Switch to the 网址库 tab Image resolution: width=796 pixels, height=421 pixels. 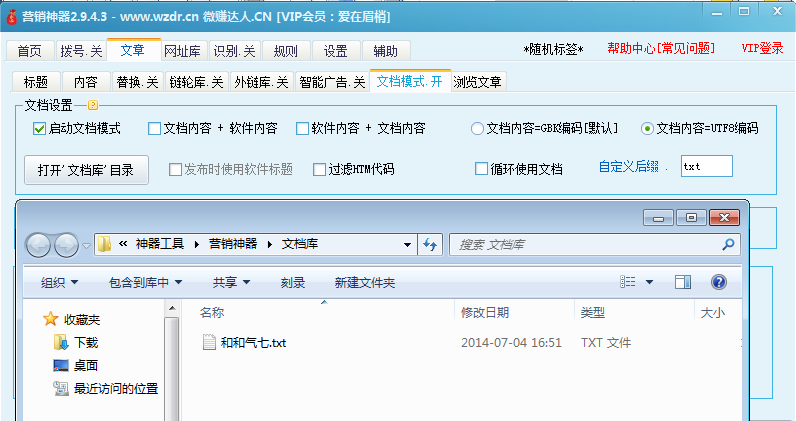coord(182,51)
